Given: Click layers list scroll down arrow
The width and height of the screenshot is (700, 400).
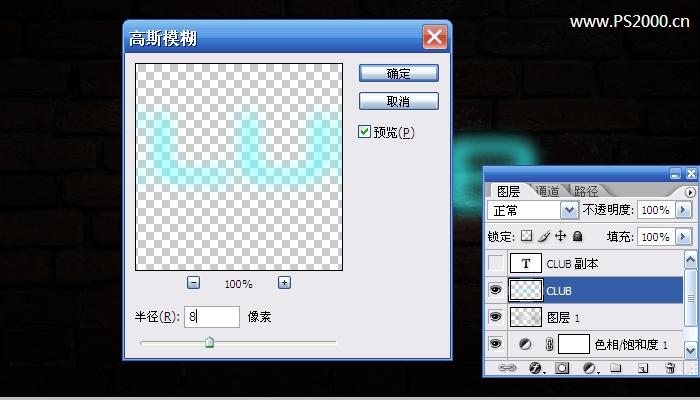Looking at the screenshot, I should point(690,350).
